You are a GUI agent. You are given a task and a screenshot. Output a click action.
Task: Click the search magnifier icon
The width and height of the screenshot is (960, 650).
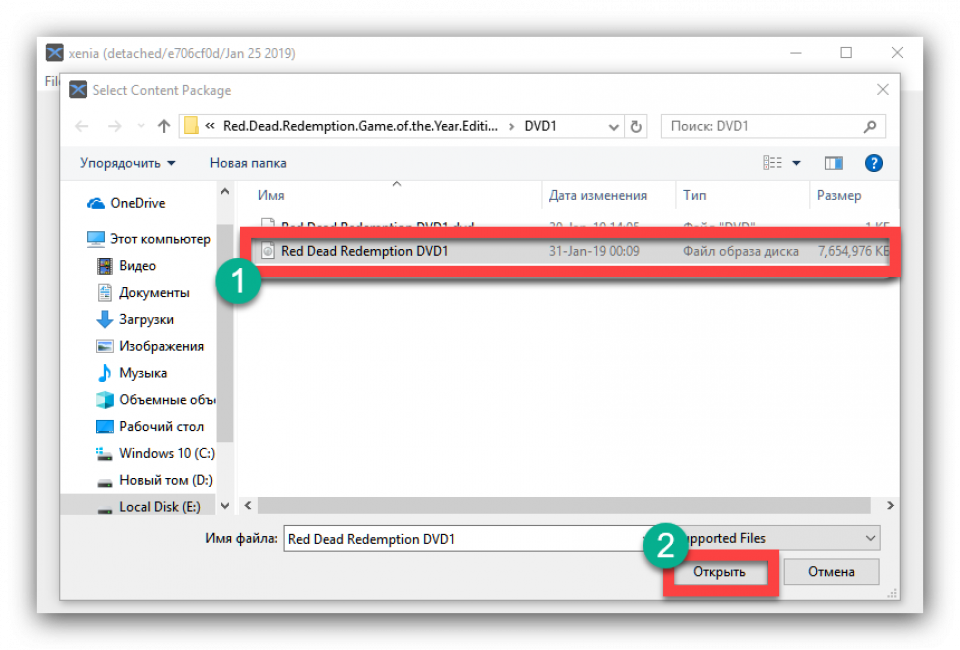click(869, 127)
